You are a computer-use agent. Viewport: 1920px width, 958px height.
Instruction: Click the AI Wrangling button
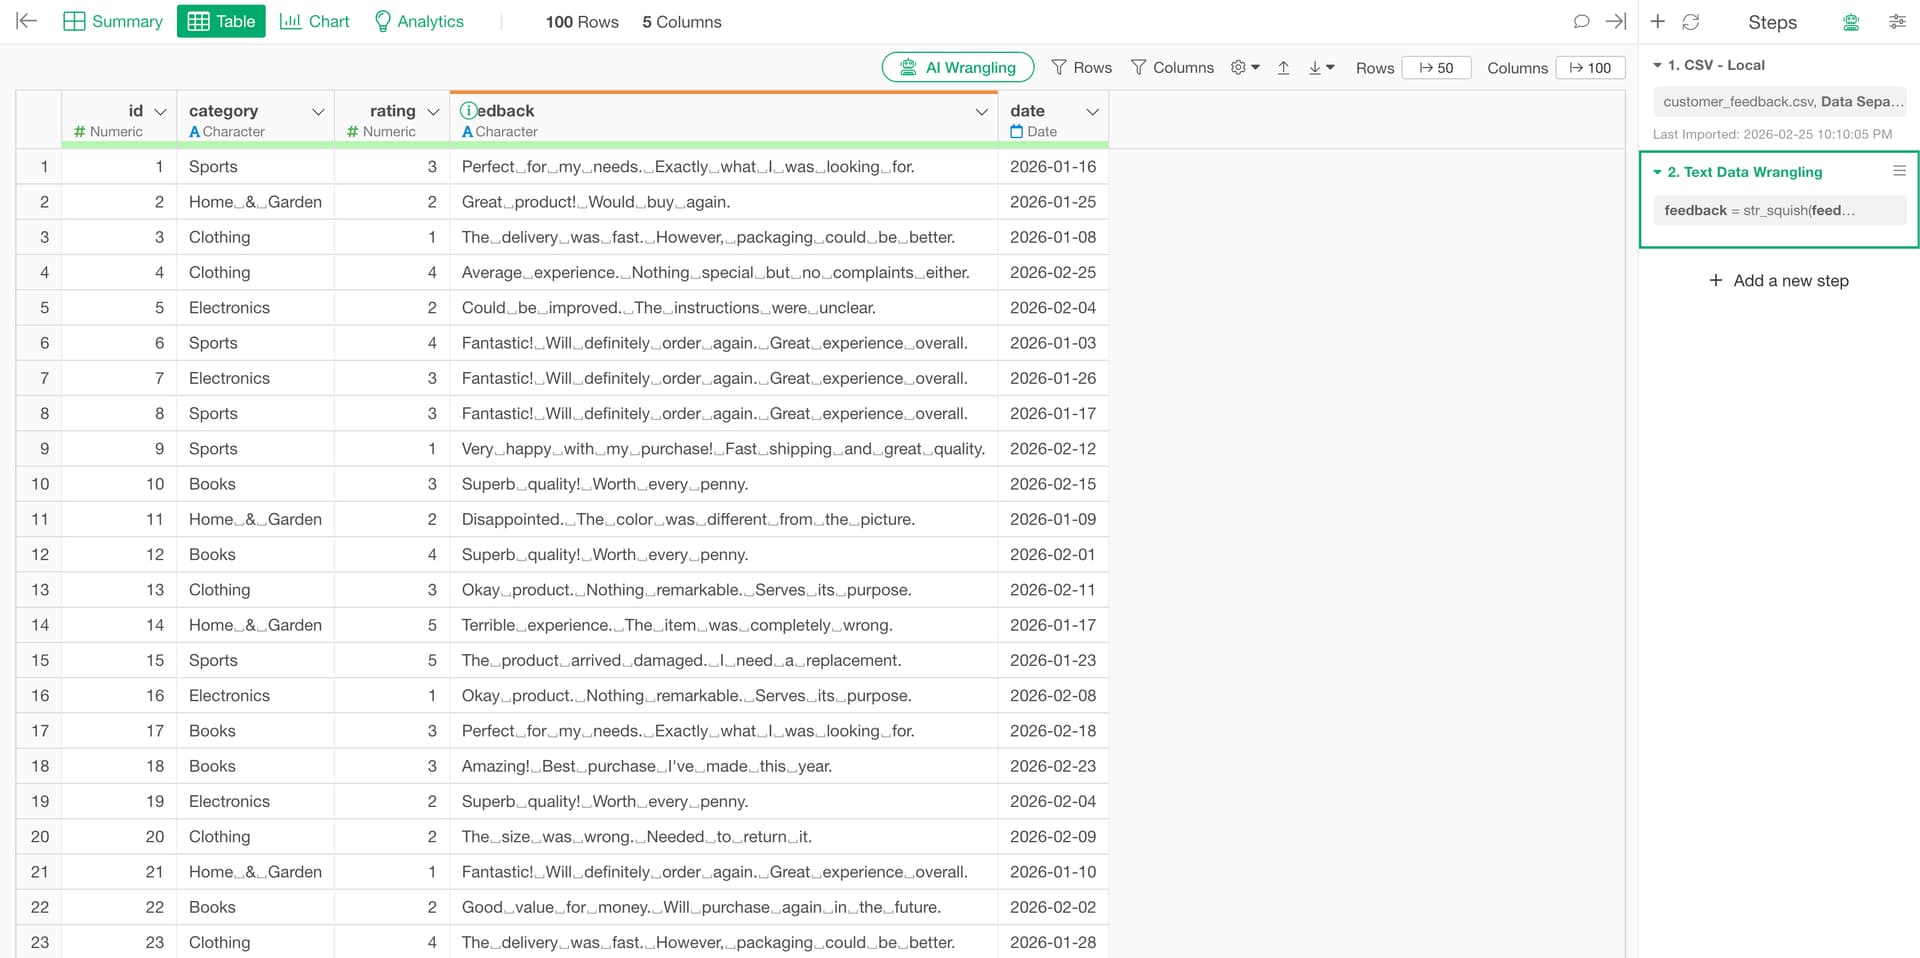957,67
